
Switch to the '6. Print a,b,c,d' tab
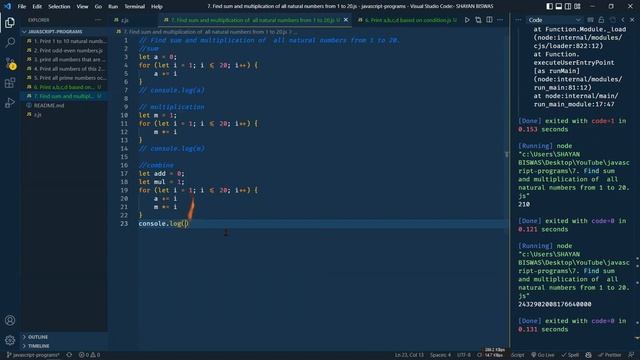pyautogui.click(x=407, y=20)
